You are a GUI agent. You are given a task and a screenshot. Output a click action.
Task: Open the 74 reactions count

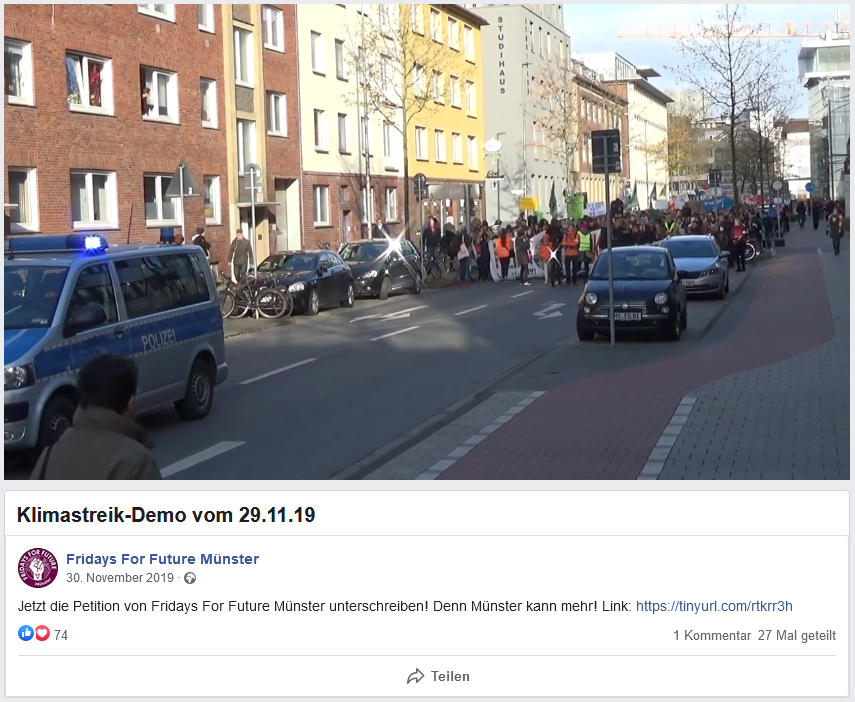[x=61, y=635]
